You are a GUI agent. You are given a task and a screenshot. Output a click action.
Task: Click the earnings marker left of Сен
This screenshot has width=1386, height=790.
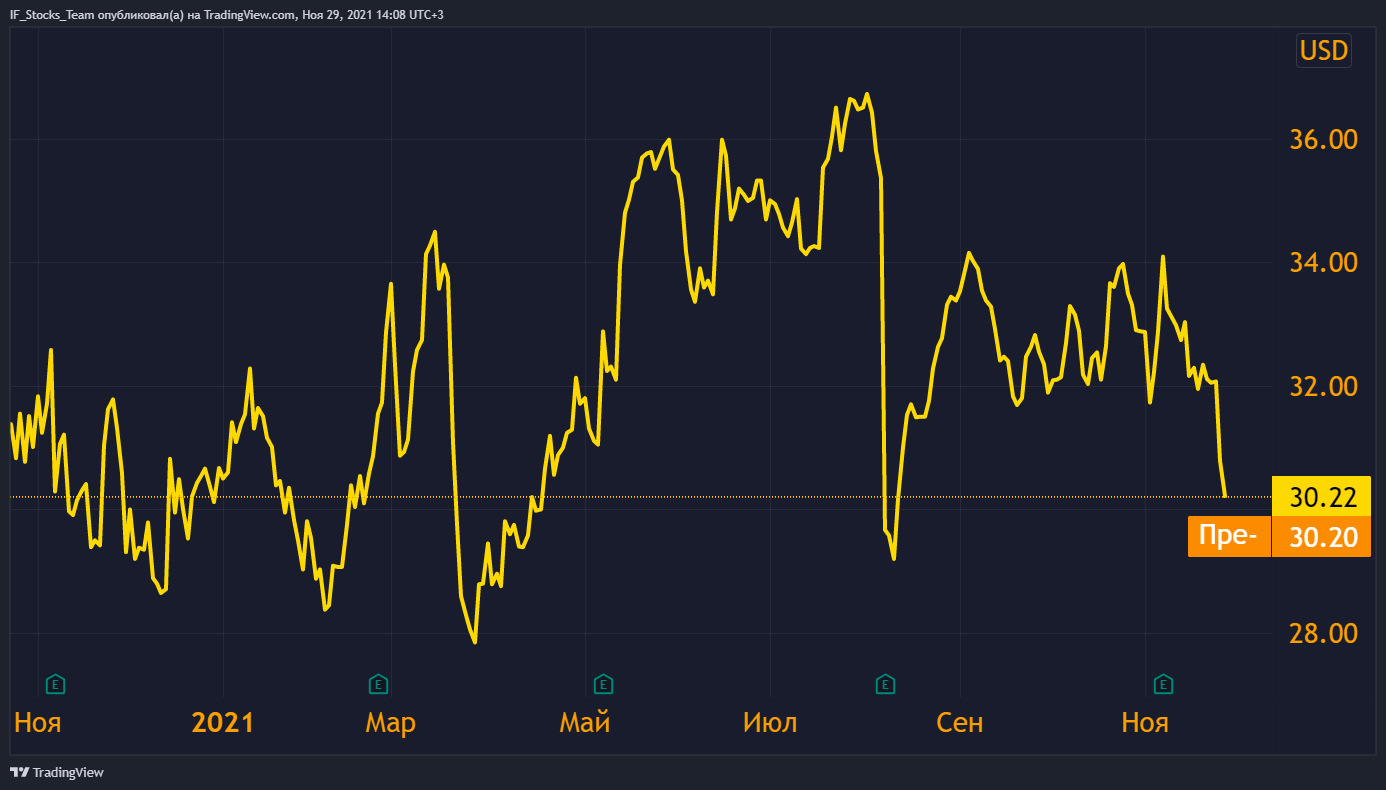pos(885,685)
